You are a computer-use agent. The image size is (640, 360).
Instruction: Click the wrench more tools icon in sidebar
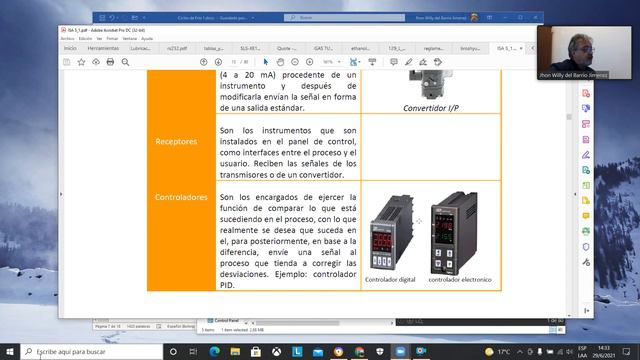pos(586,262)
